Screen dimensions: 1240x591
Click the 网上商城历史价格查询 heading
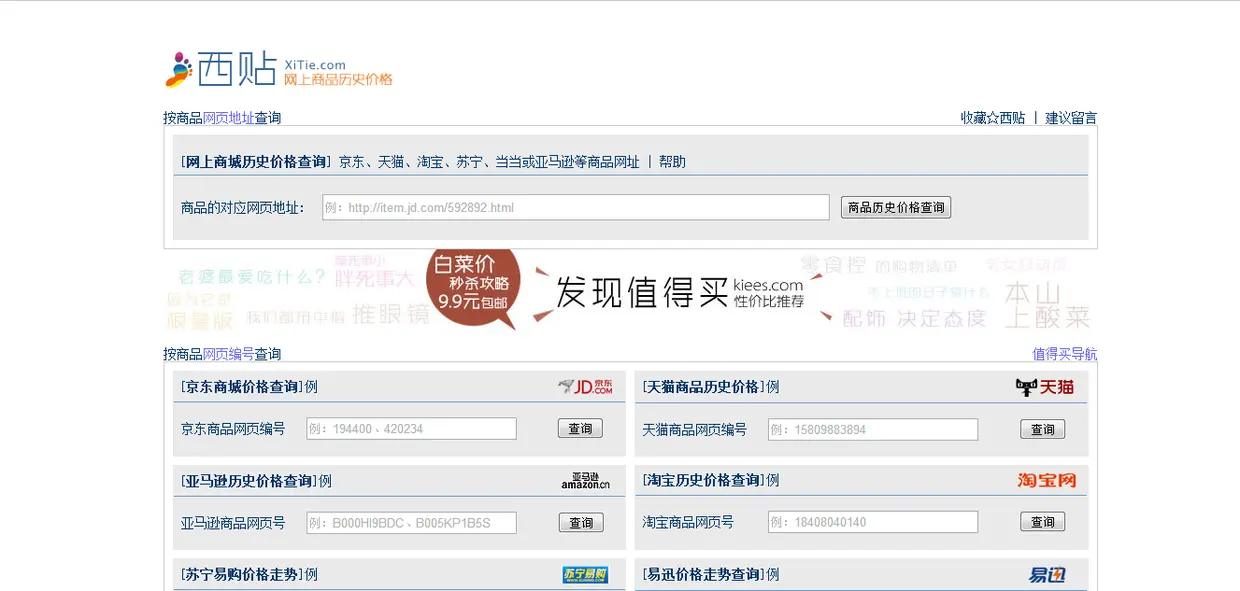click(254, 162)
